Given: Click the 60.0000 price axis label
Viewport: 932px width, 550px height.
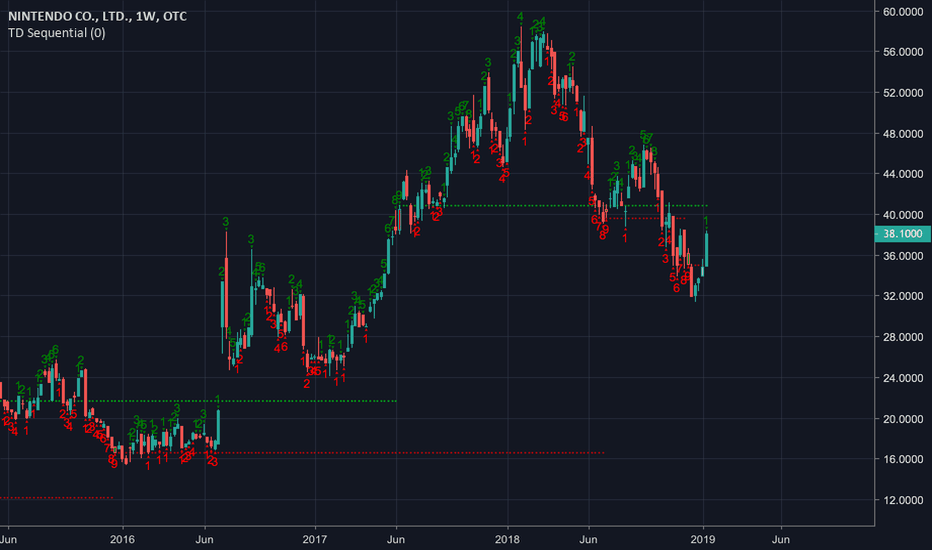Looking at the screenshot, I should click(x=903, y=11).
